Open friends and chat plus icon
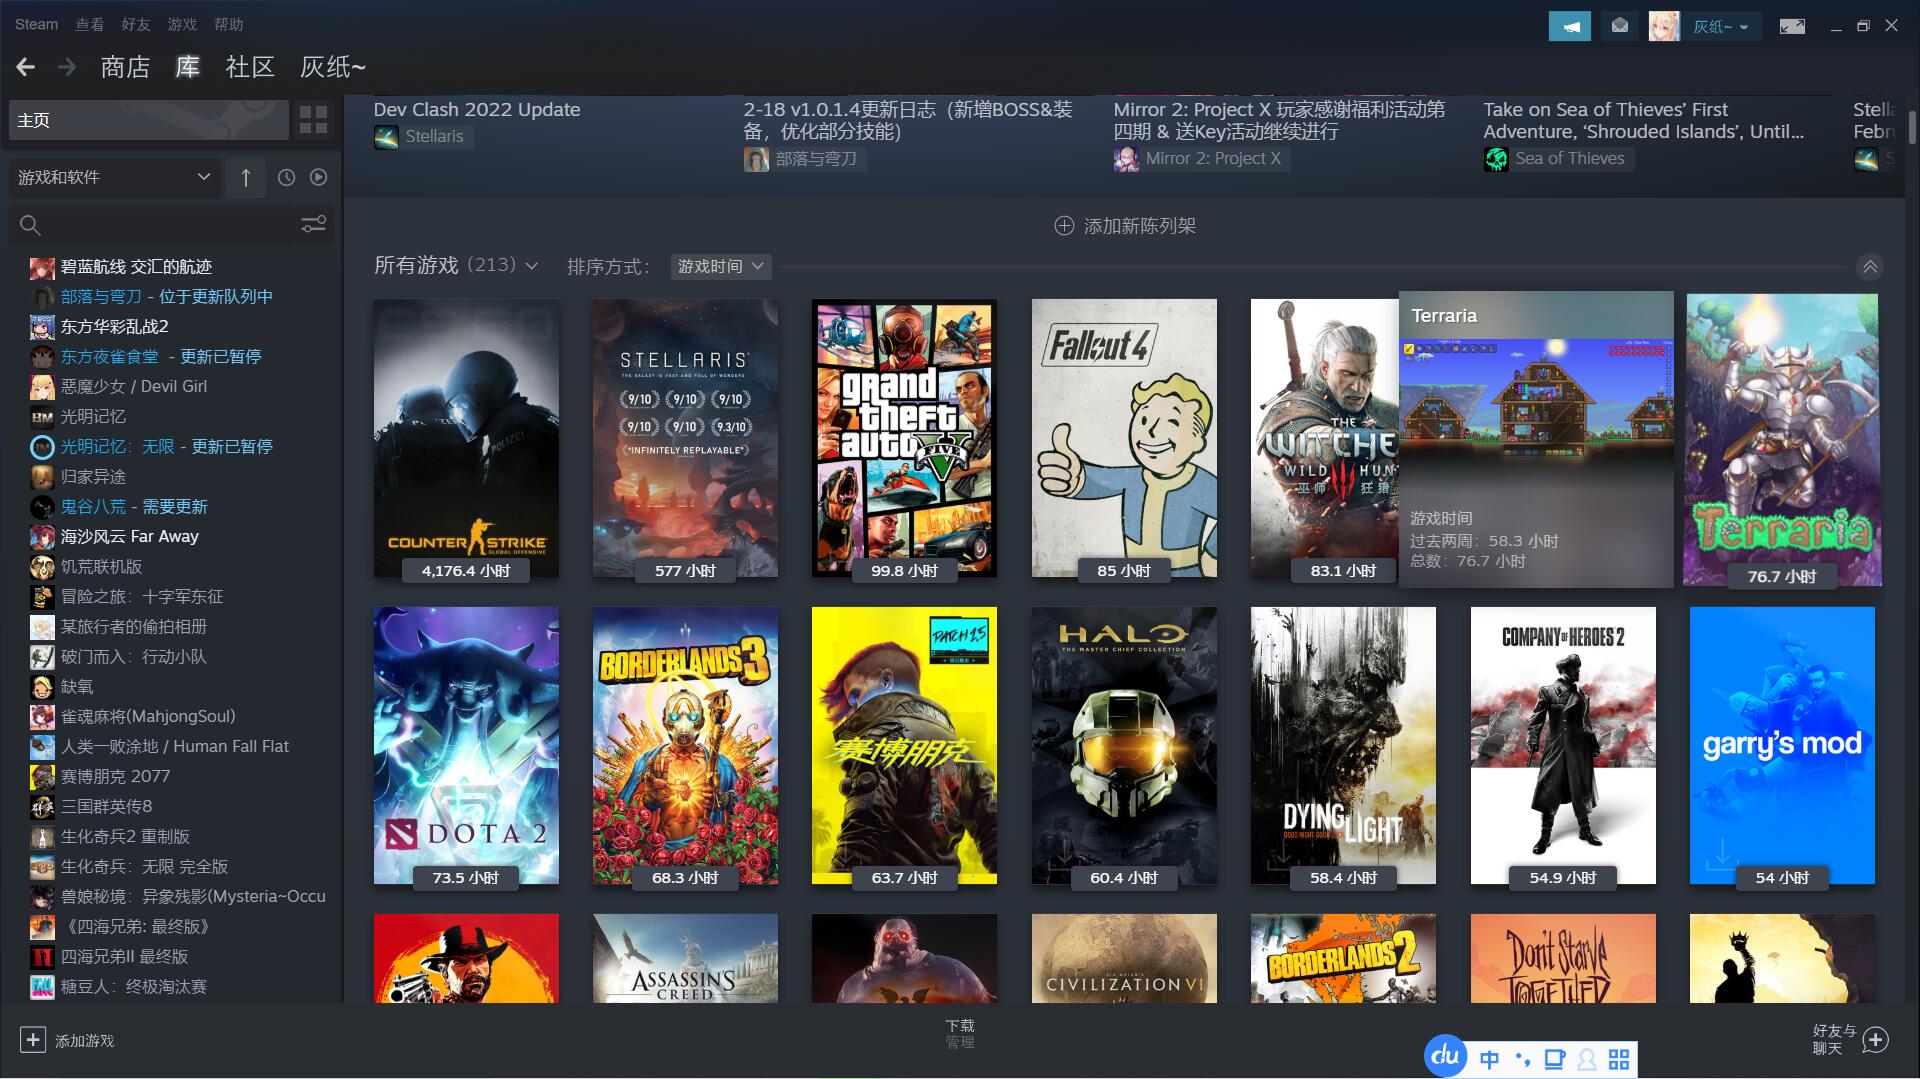The image size is (1920, 1079). 1875,1040
